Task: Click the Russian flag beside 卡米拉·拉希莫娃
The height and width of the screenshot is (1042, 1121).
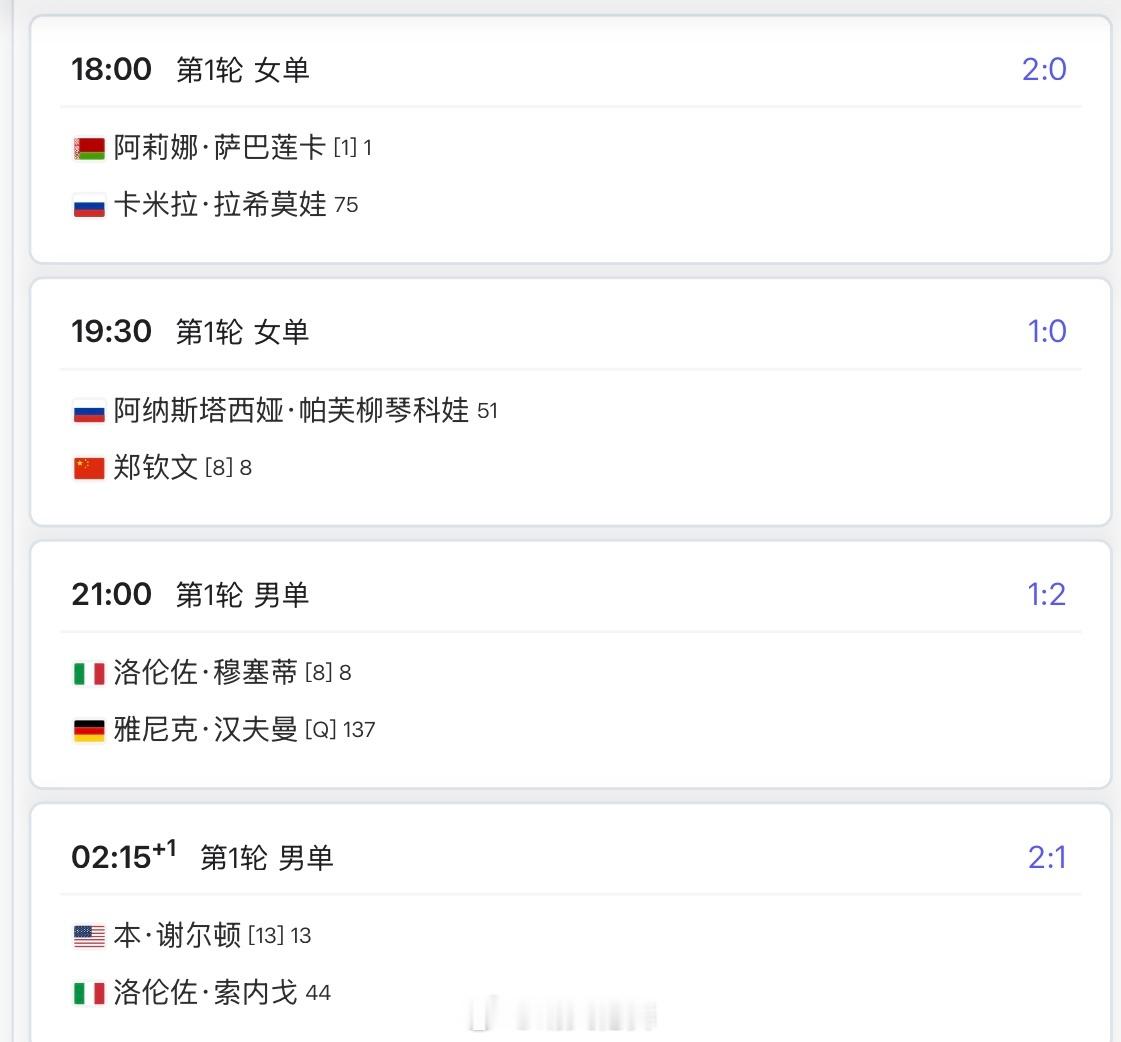Action: (89, 206)
